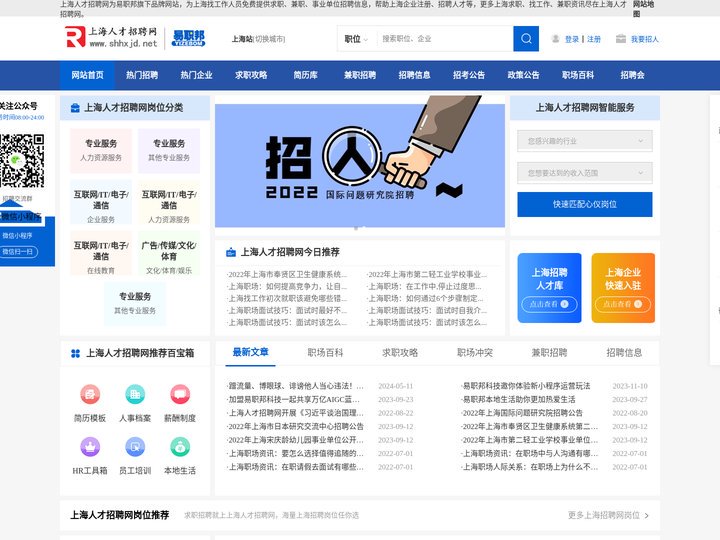Image resolution: width=720 pixels, height=540 pixels.
Task: Open 兼职招聘 in the navigation bar
Action: (360, 75)
